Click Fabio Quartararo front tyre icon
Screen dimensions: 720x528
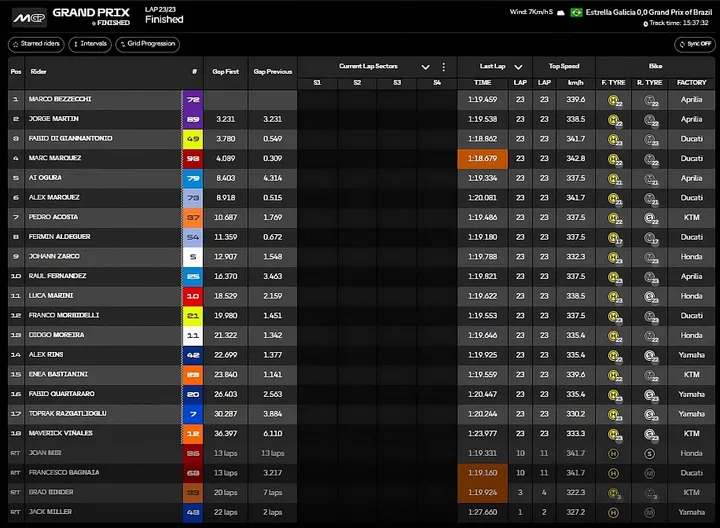coord(614,395)
